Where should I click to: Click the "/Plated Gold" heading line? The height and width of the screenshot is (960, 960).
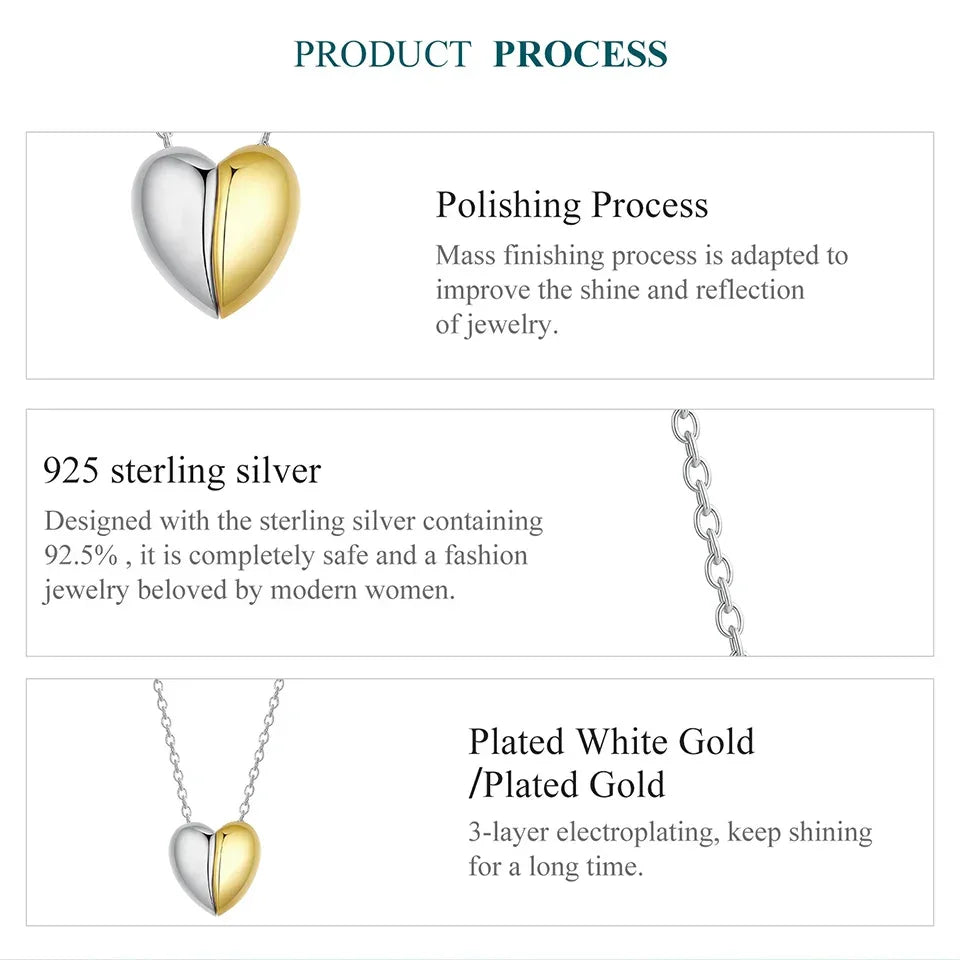pos(567,785)
